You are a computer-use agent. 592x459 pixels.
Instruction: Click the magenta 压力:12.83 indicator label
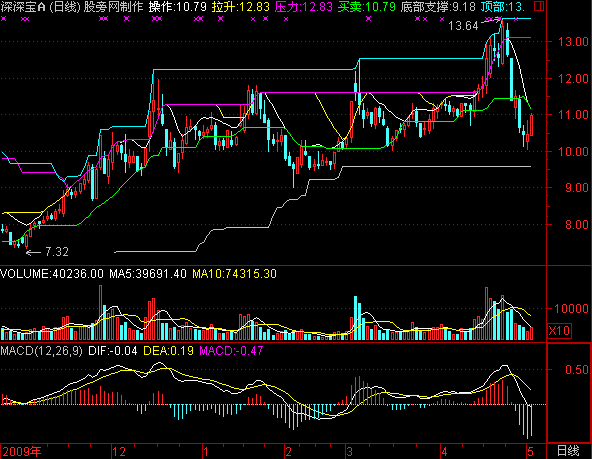[304, 6]
